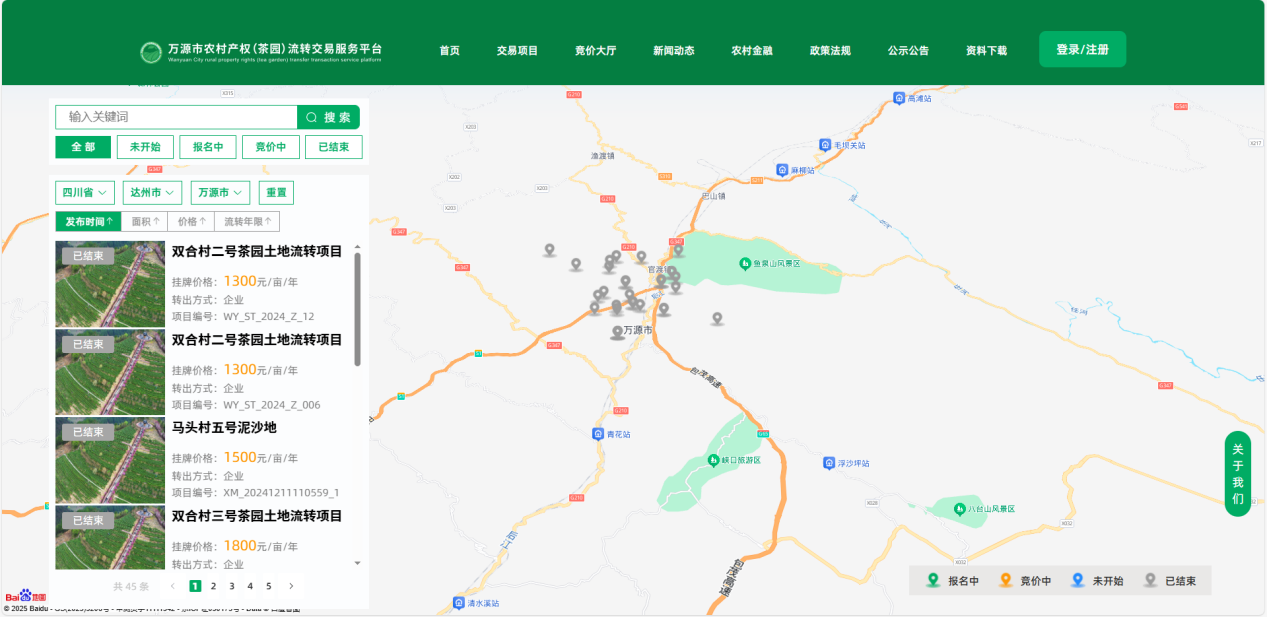Open the 达州市 city dropdown
Viewport: 1267px width, 617px height.
(153, 192)
